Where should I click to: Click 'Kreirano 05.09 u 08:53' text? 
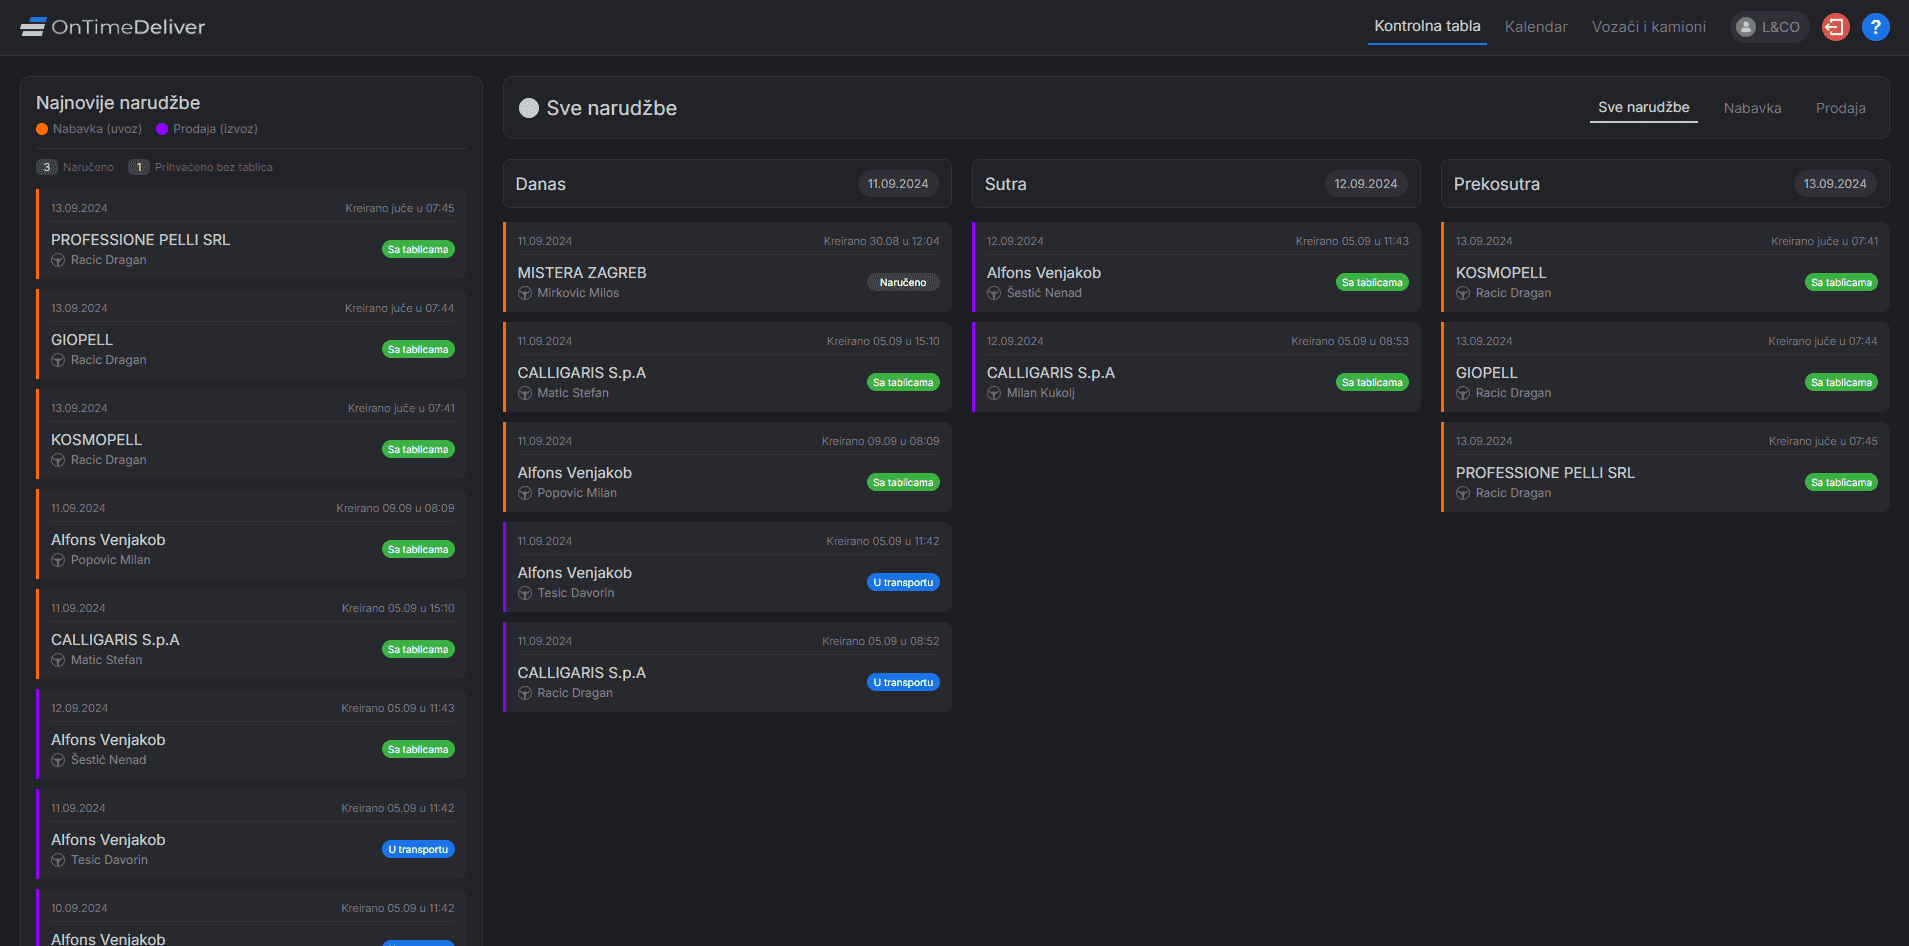click(x=1349, y=341)
